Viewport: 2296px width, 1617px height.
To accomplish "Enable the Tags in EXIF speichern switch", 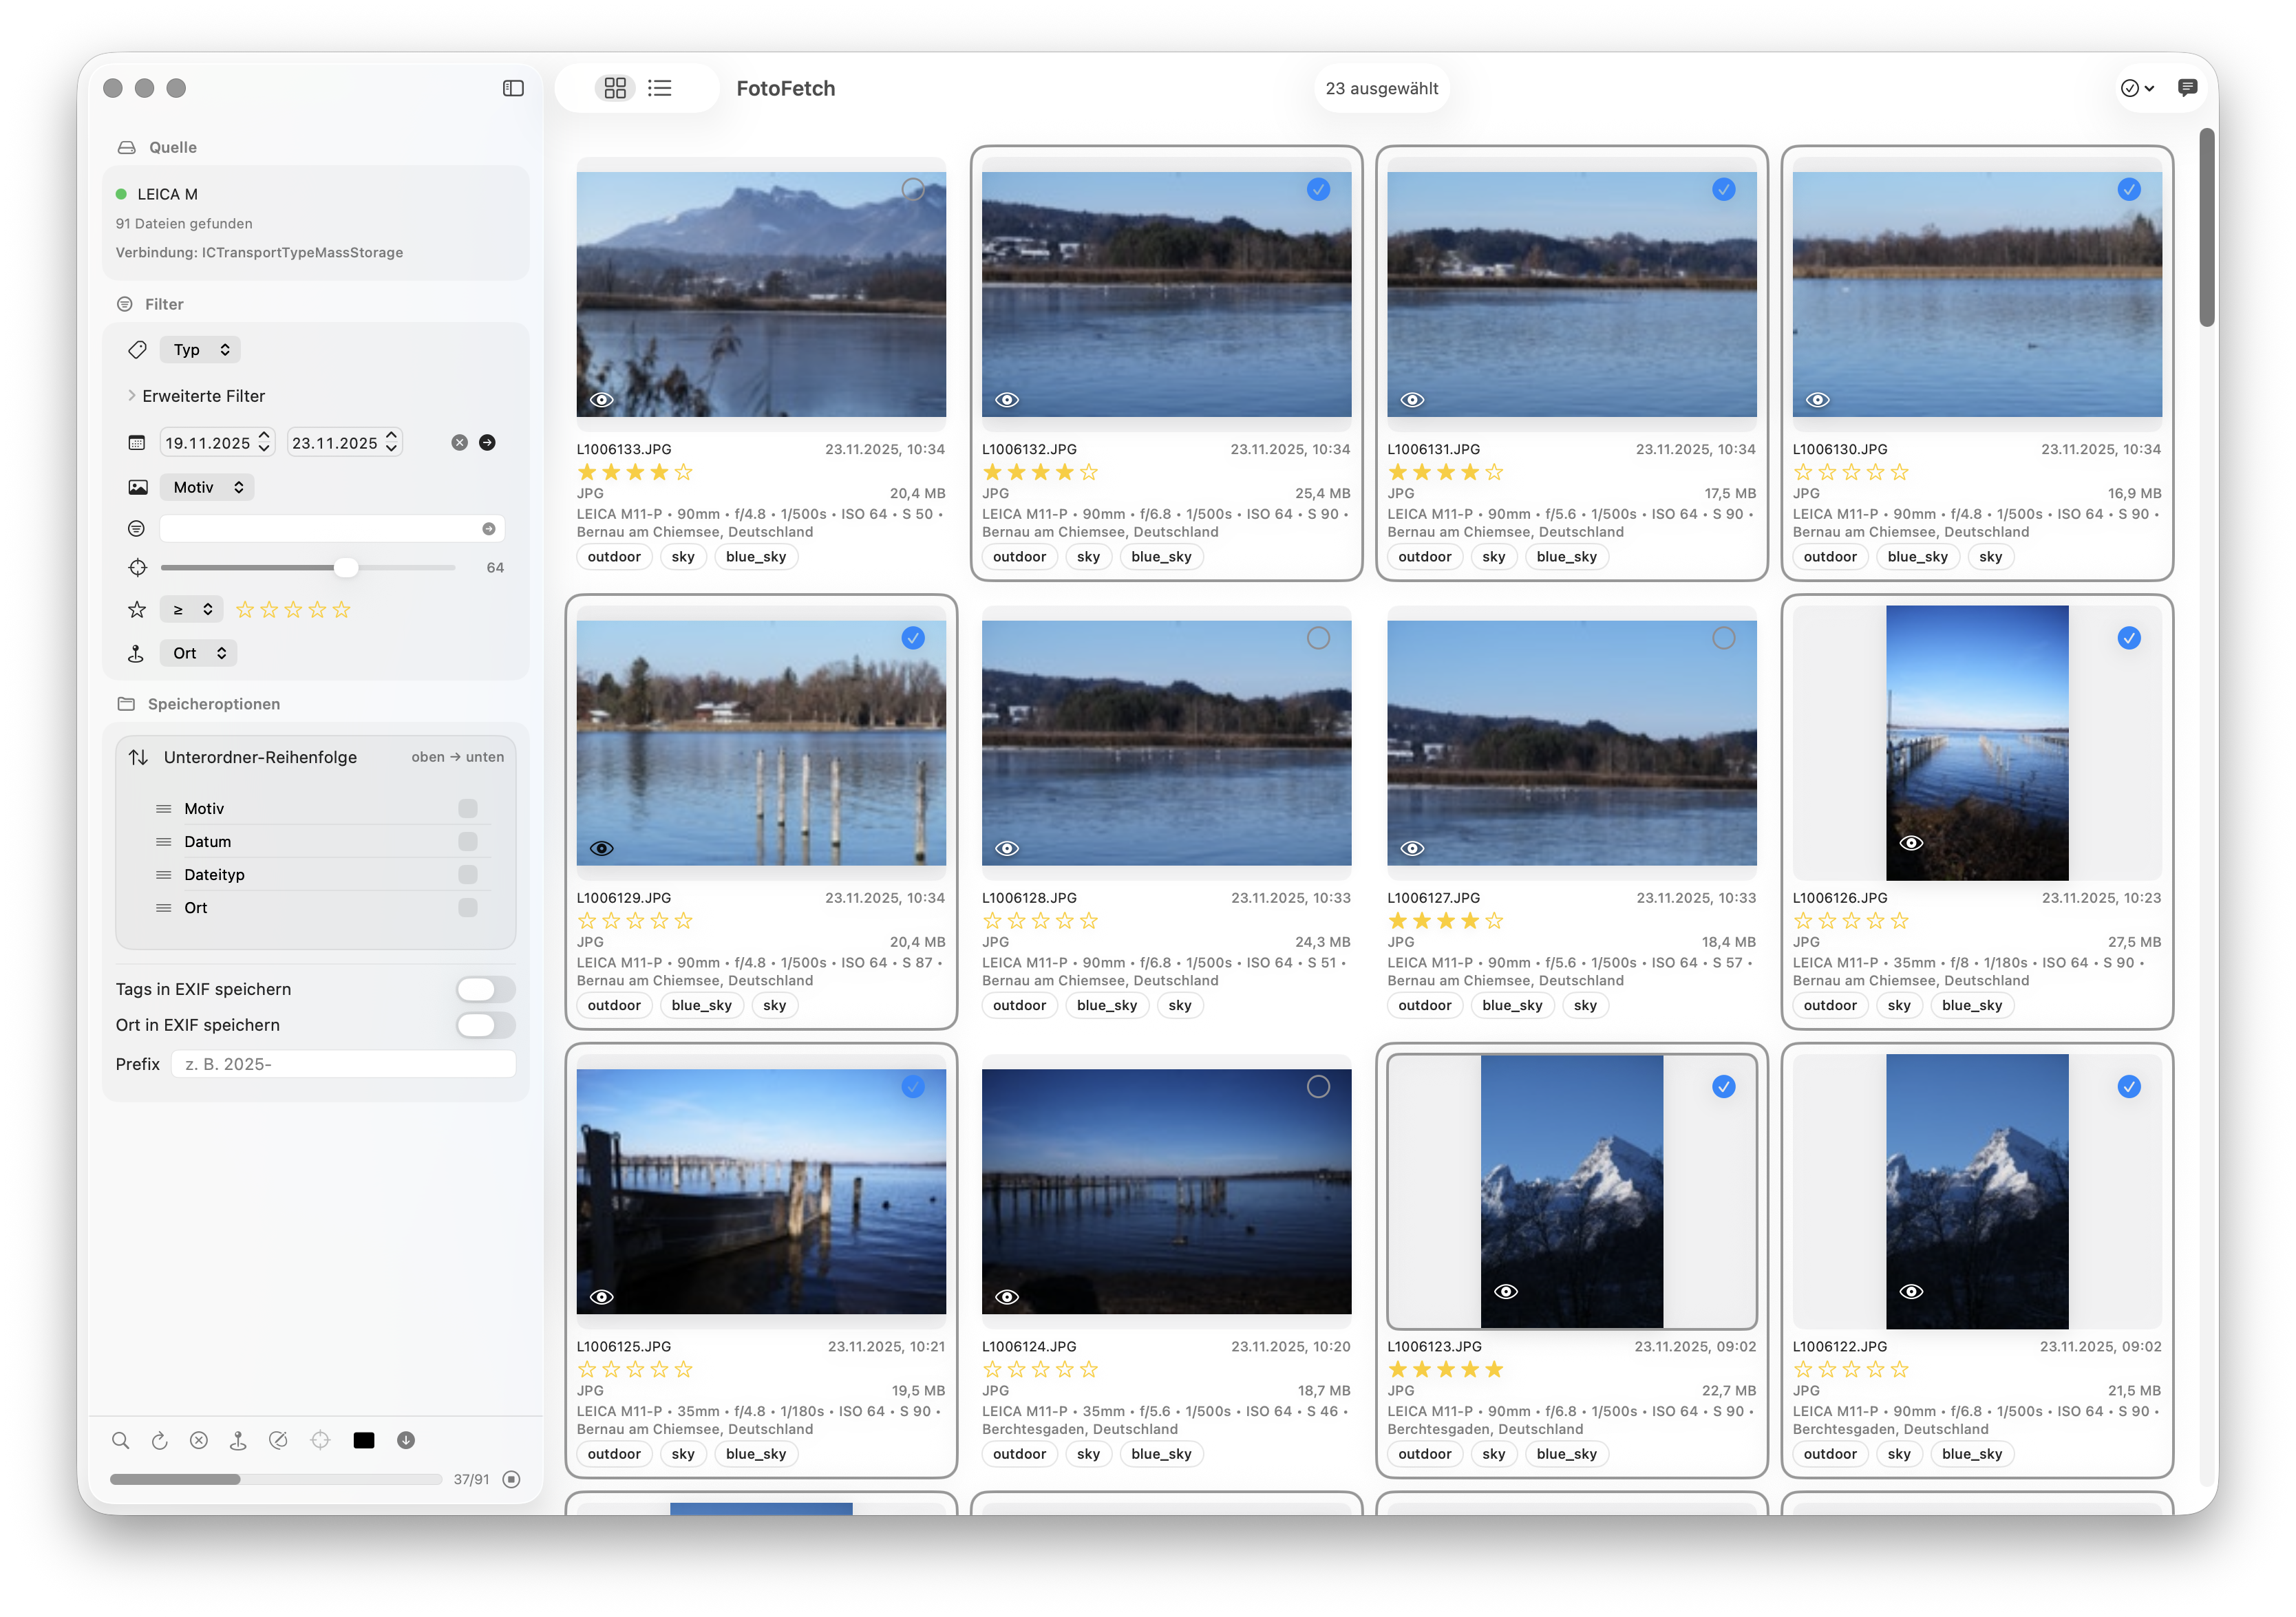I will tap(486, 989).
